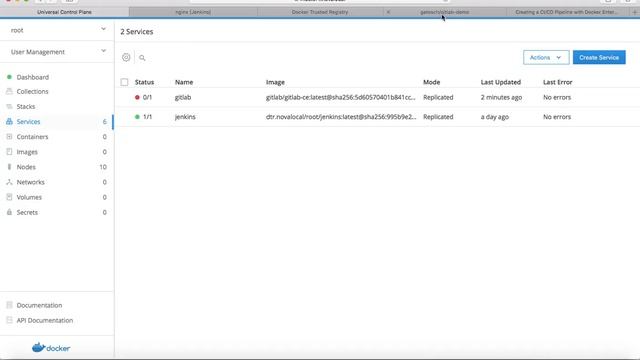Click the Create Service button

click(x=599, y=58)
